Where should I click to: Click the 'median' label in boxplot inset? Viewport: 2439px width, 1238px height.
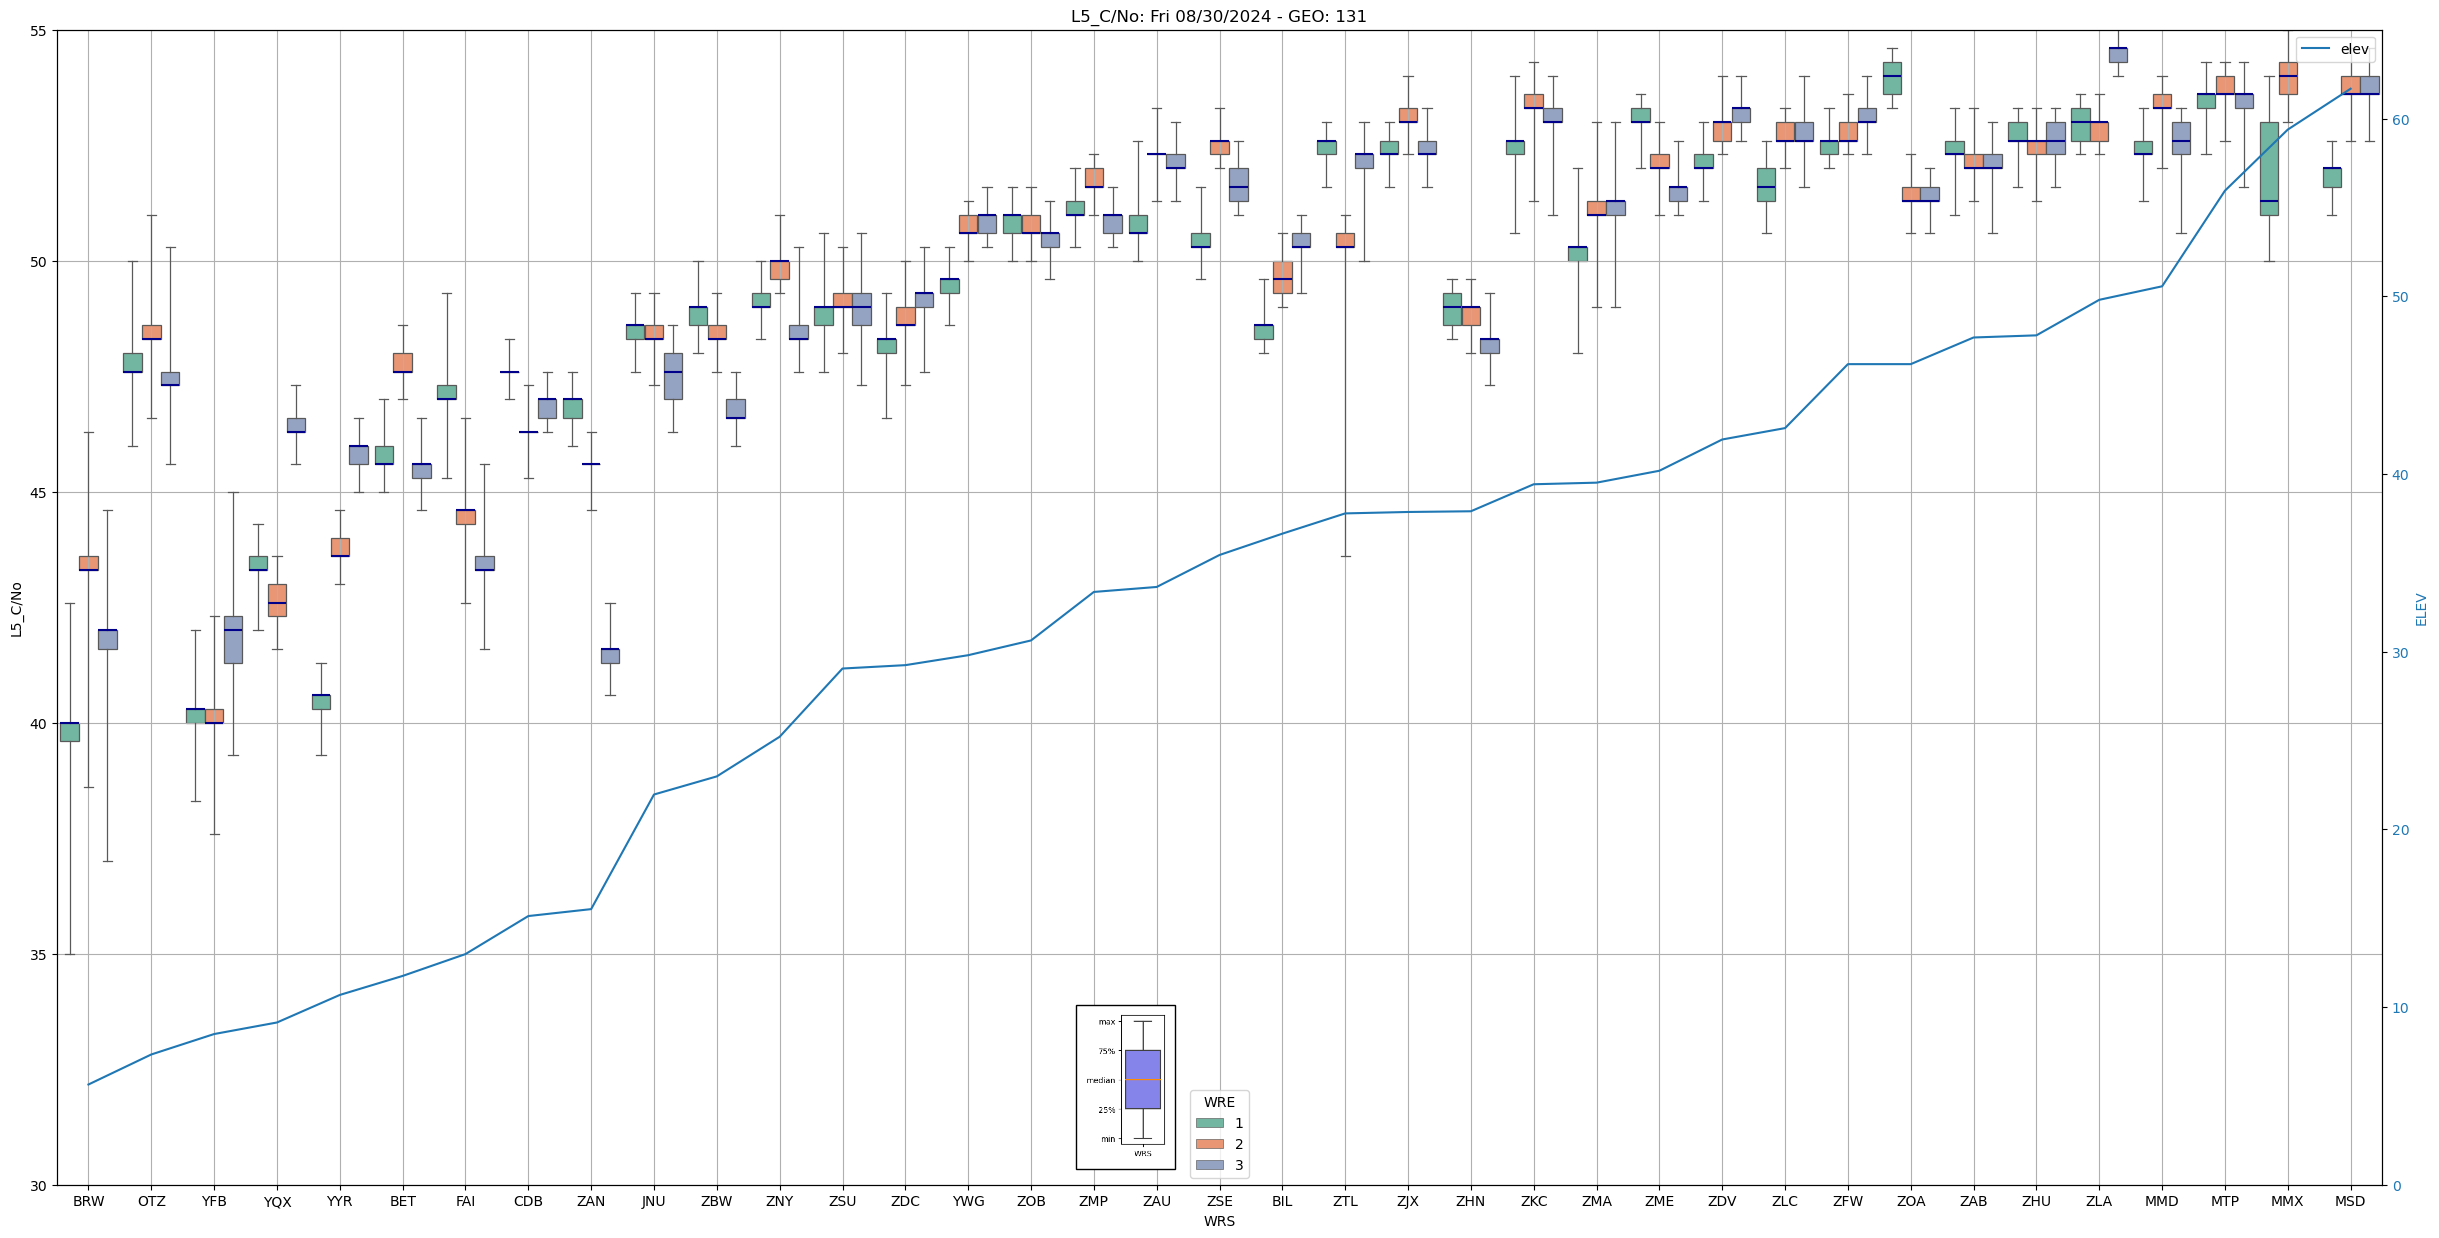point(1100,1080)
